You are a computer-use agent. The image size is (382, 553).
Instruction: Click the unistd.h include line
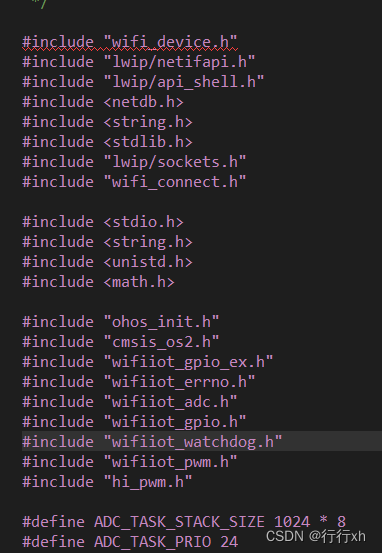tap(107, 262)
